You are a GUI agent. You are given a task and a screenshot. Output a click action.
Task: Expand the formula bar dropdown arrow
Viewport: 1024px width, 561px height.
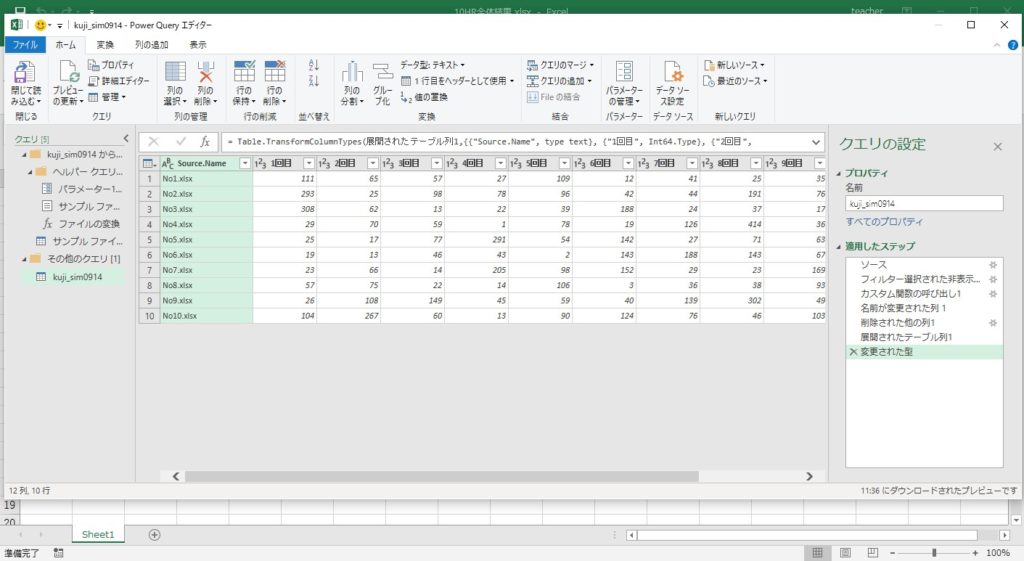tap(816, 142)
